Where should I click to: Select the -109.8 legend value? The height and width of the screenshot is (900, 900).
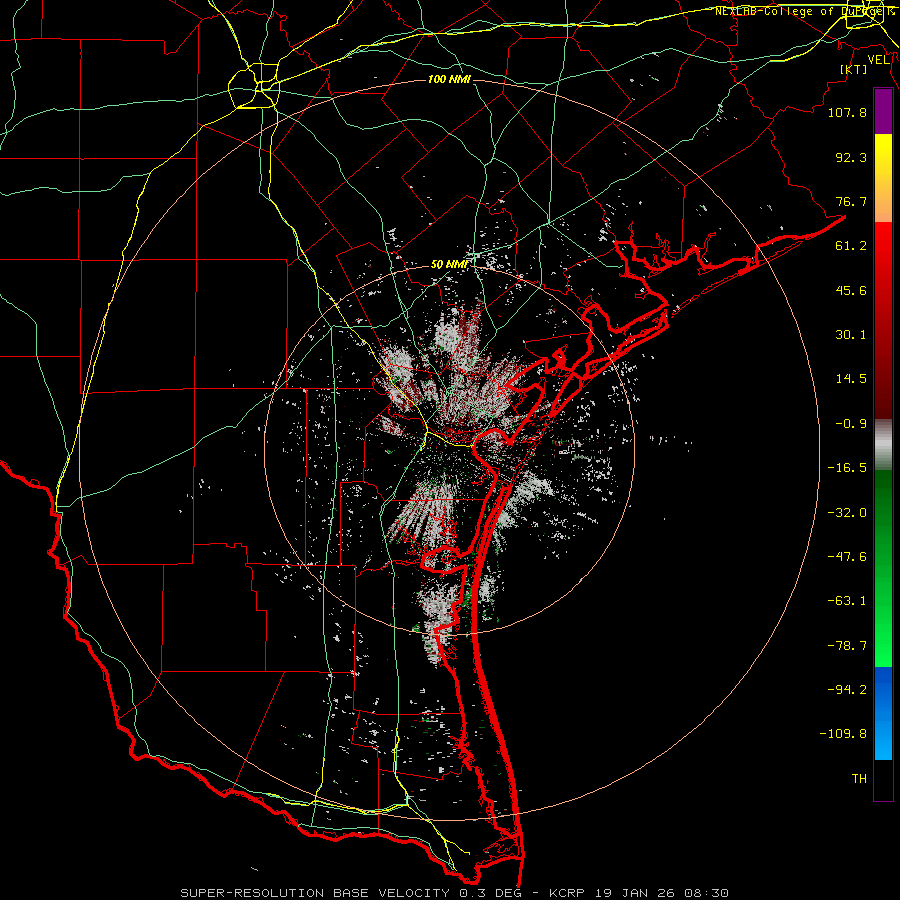[843, 734]
